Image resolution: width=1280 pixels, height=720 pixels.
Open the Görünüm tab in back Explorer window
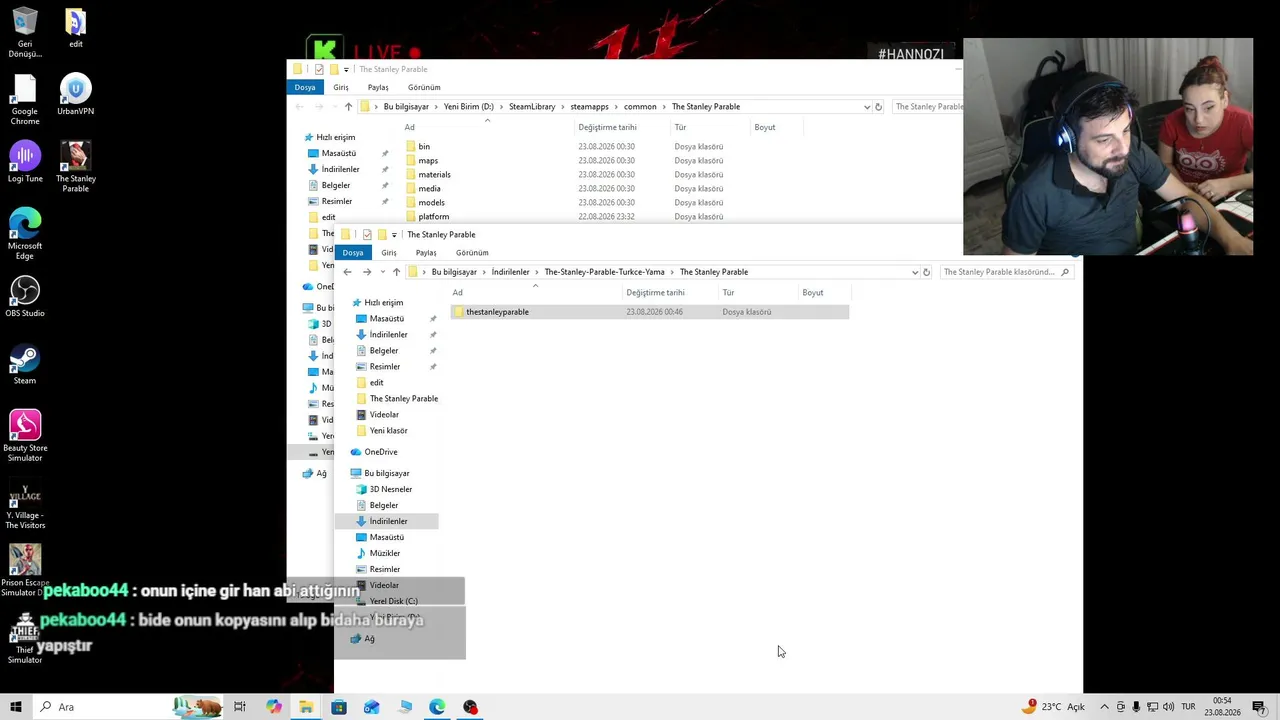click(x=424, y=88)
